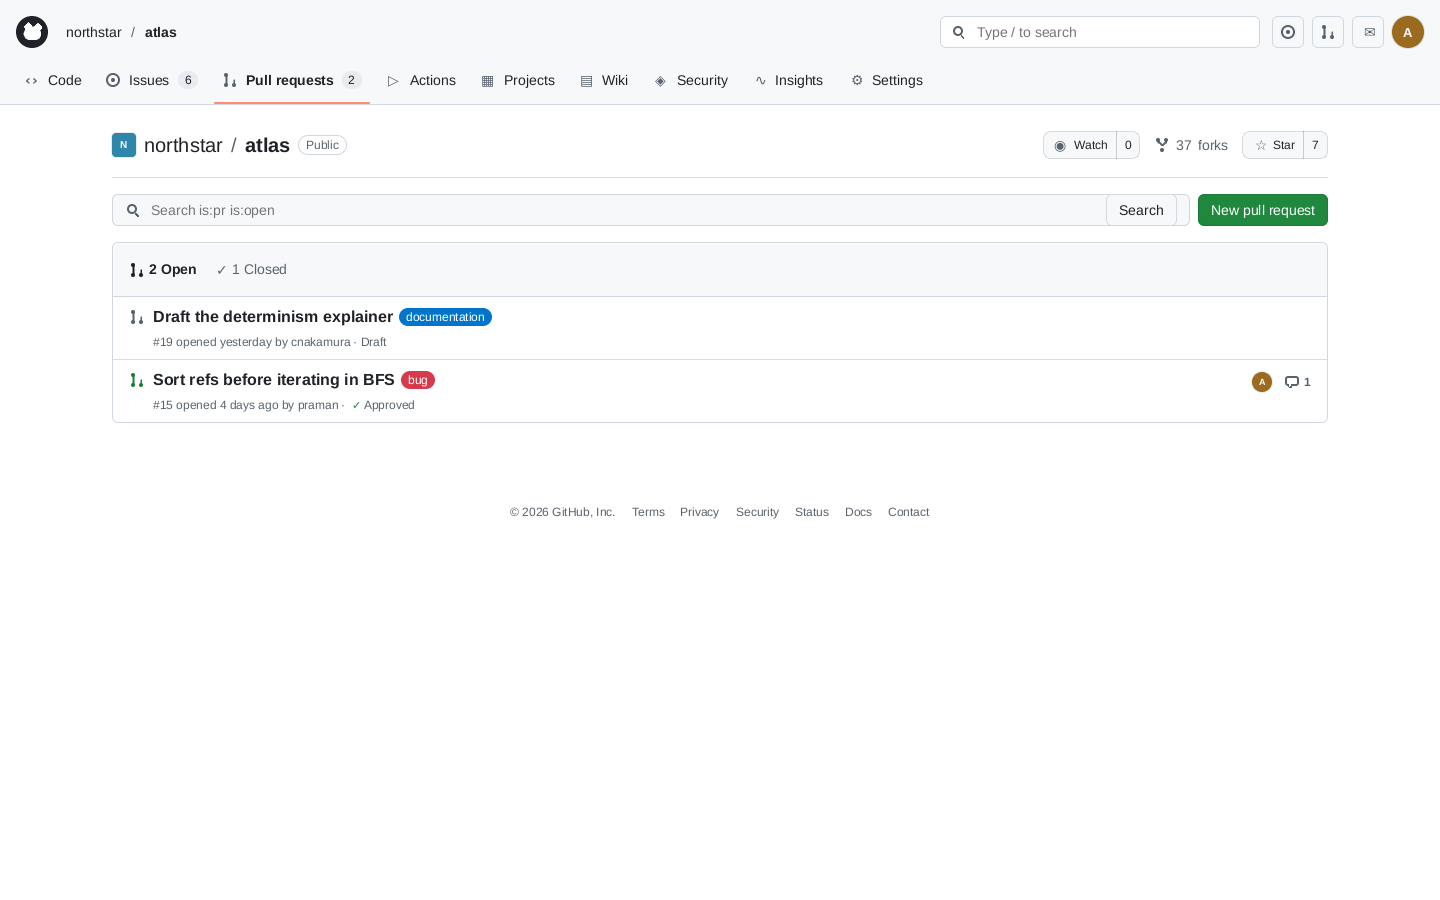Open the Docs footer link
This screenshot has height=900, width=1440.
(x=858, y=512)
